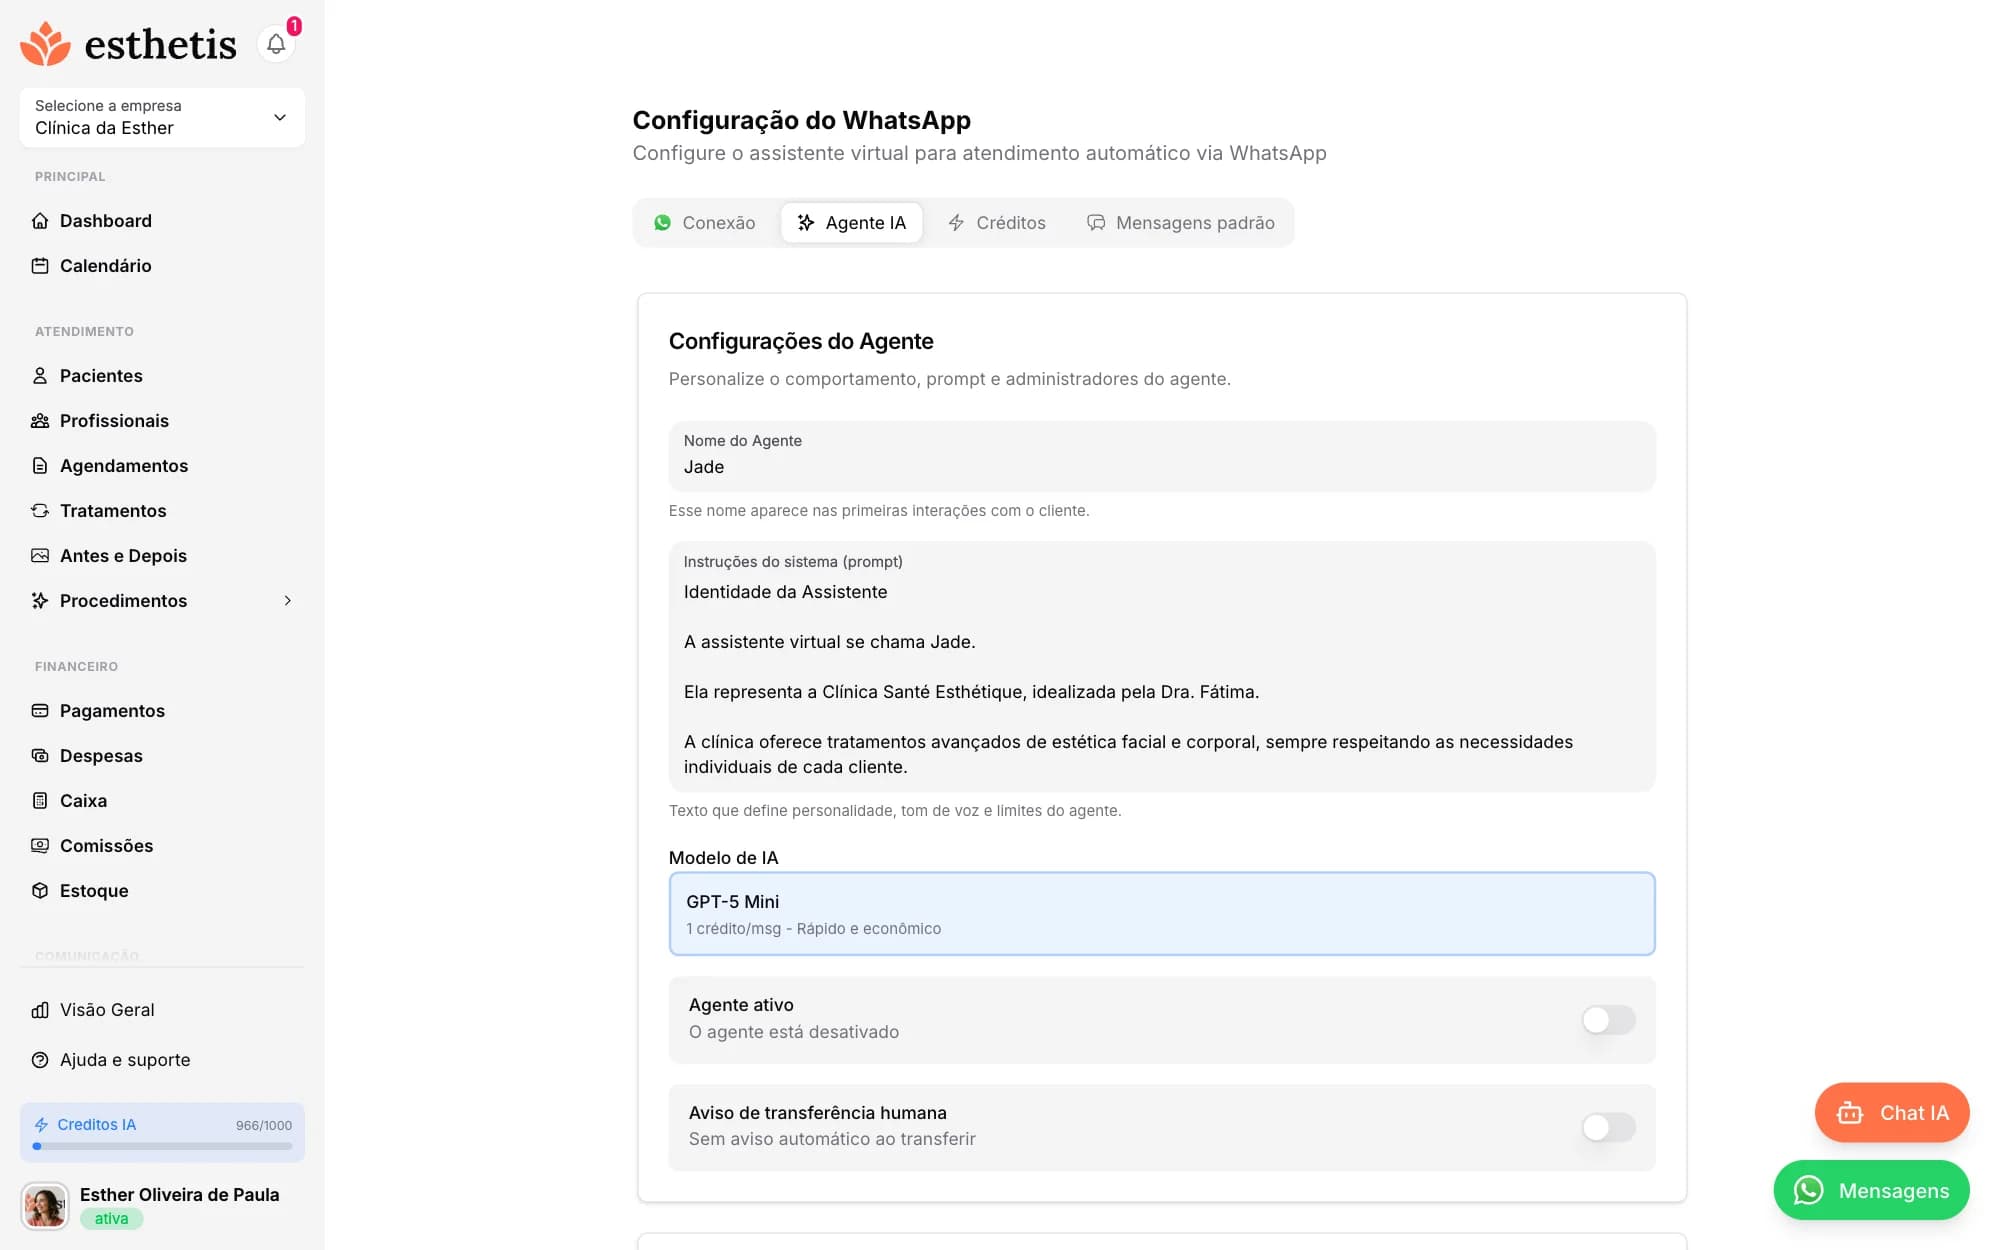Viewport: 2000px width, 1250px height.
Task: Toggle Aviso de transferência humana switch
Action: pos(1608,1128)
